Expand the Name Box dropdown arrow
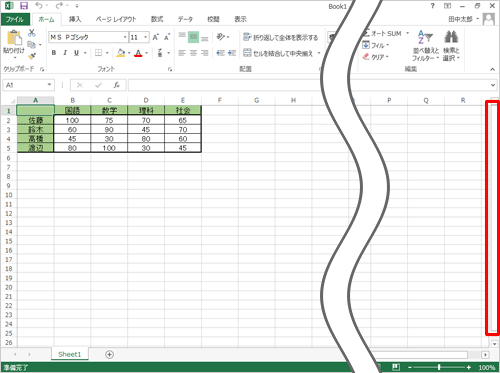 pyautogui.click(x=49, y=85)
